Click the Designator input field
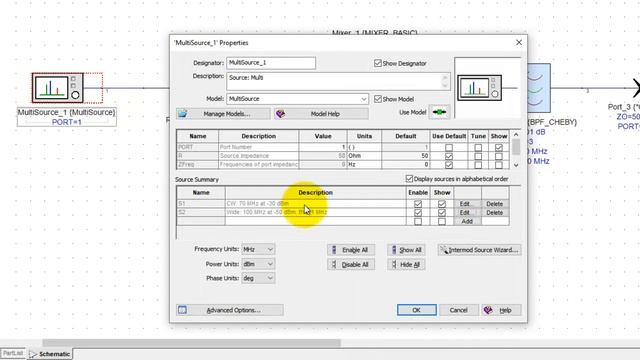Image resolution: width=640 pixels, height=360 pixels. [x=271, y=63]
